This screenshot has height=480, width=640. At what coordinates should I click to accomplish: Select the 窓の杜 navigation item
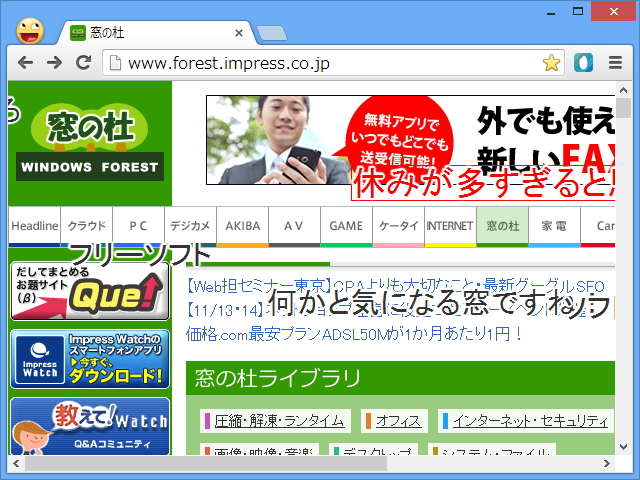(502, 227)
